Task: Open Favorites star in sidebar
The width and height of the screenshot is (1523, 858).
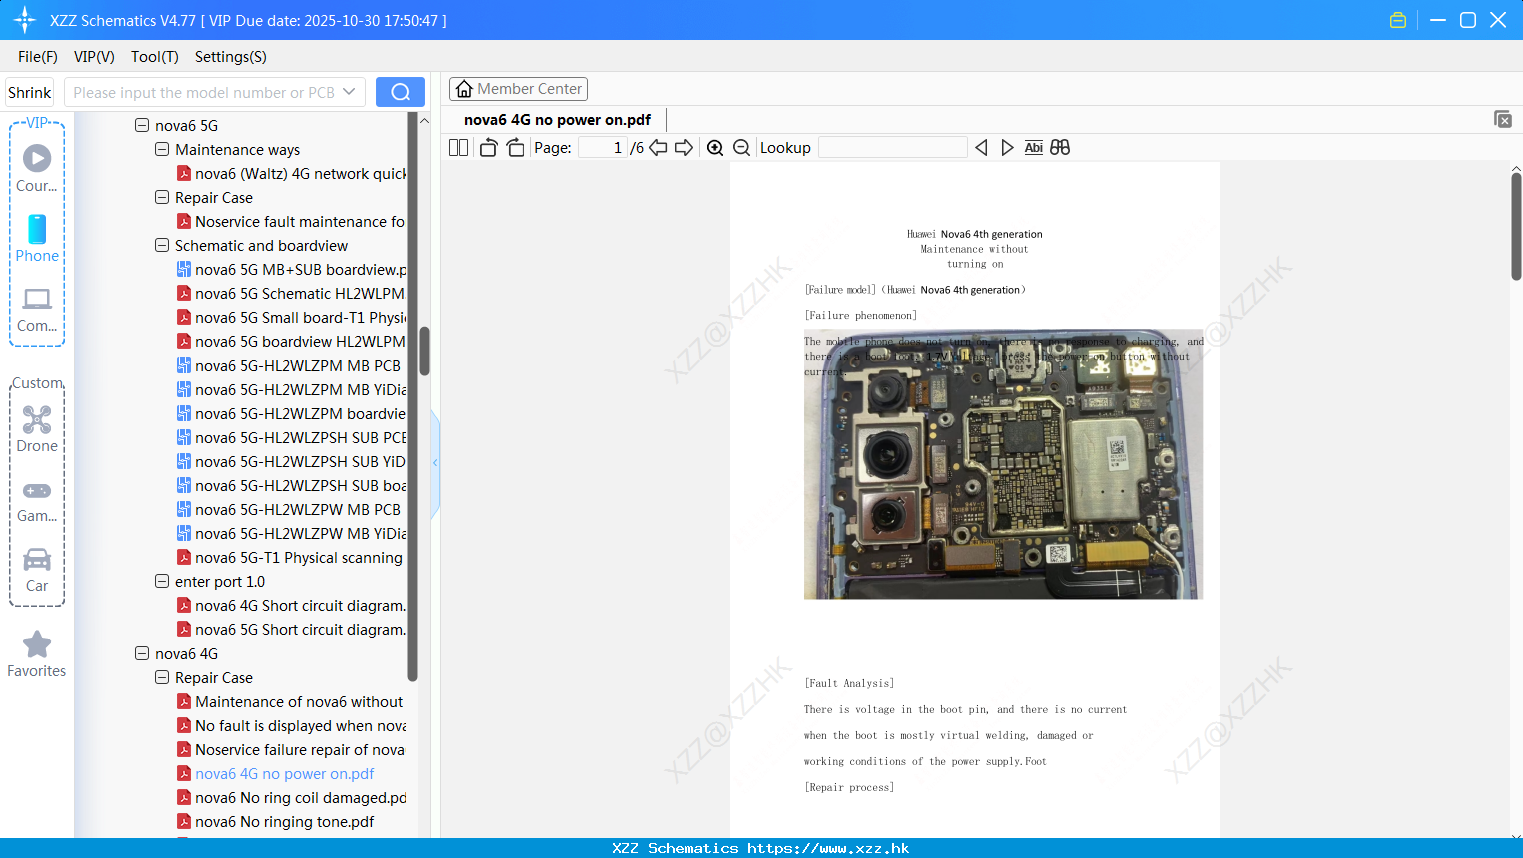Action: (x=37, y=654)
